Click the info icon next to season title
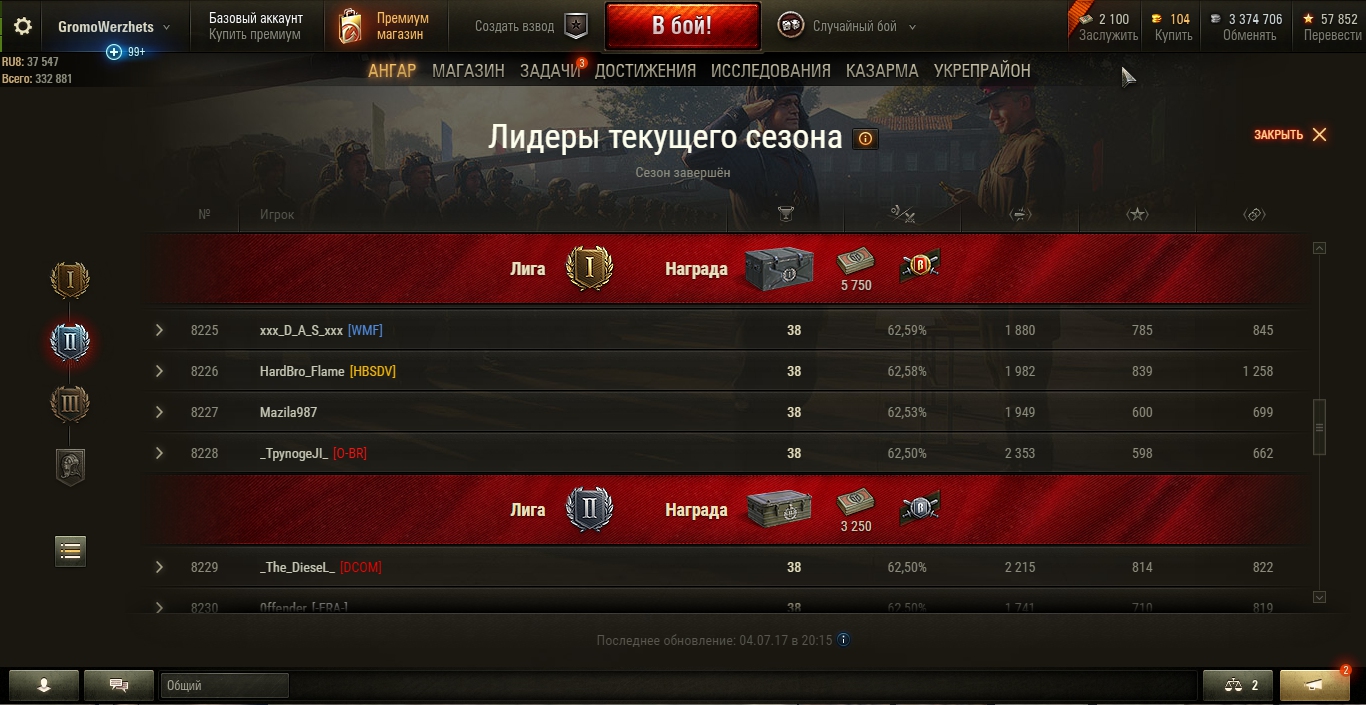Screen dimensions: 1366x705 click(x=865, y=139)
